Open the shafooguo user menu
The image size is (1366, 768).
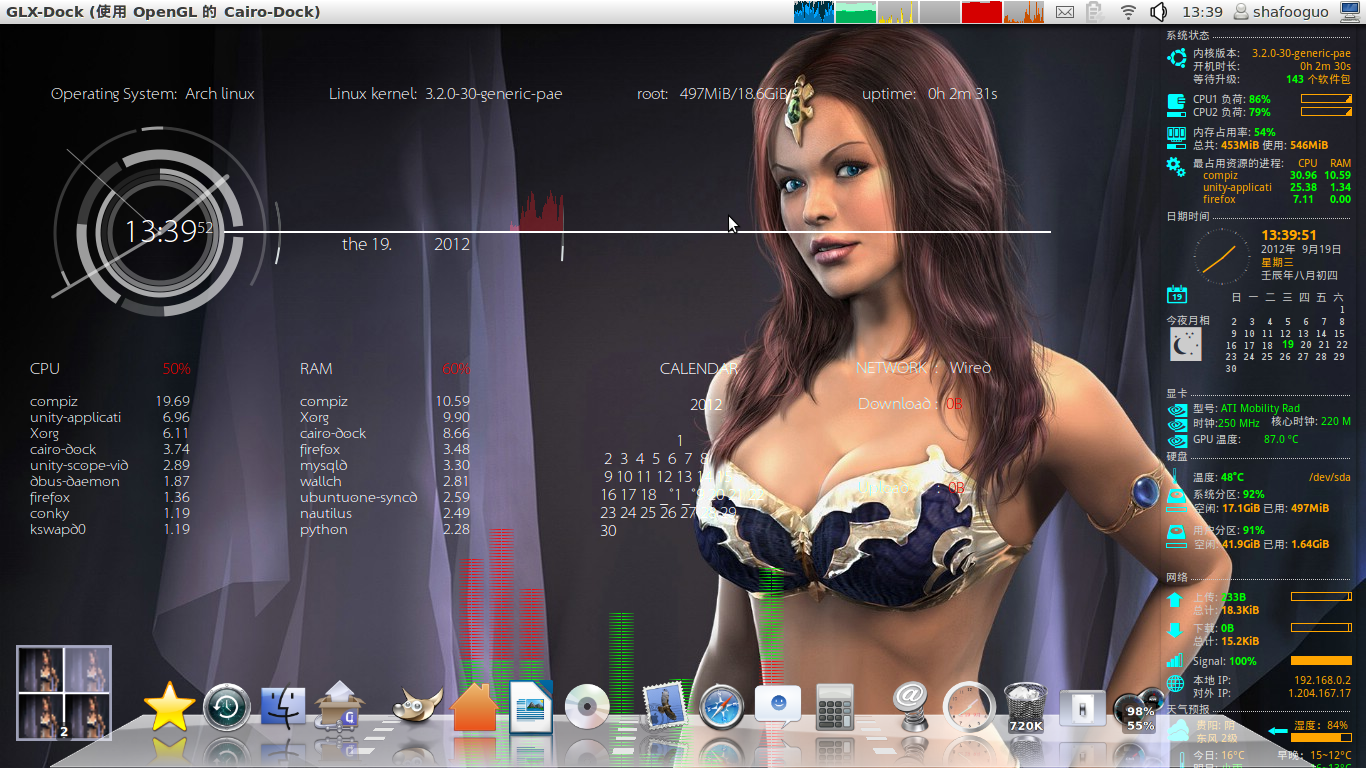[1281, 12]
